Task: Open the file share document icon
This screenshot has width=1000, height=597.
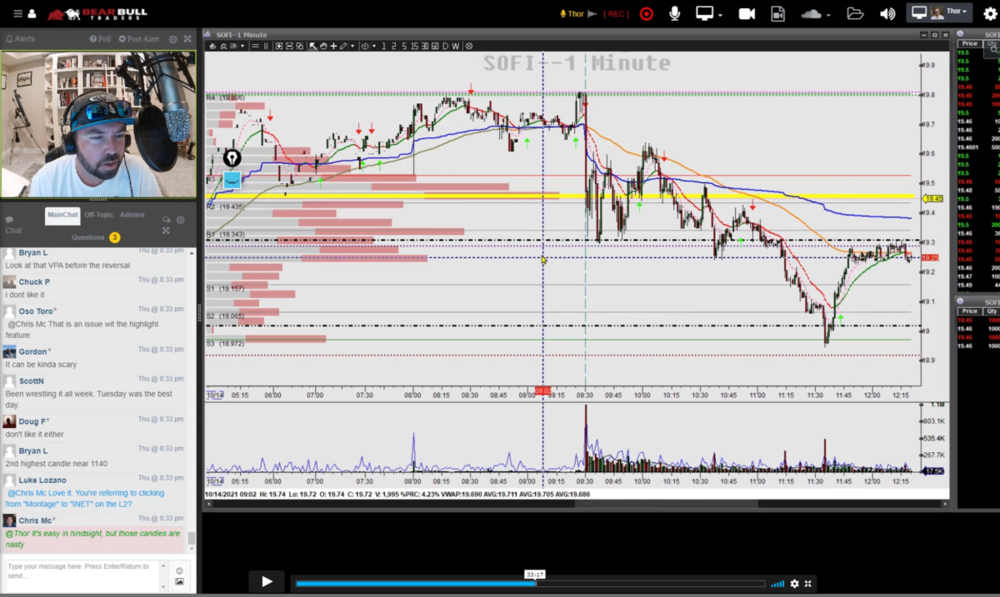Action: point(778,13)
